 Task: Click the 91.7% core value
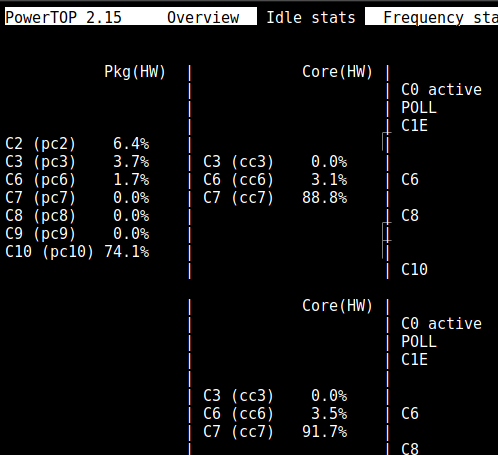click(325, 432)
